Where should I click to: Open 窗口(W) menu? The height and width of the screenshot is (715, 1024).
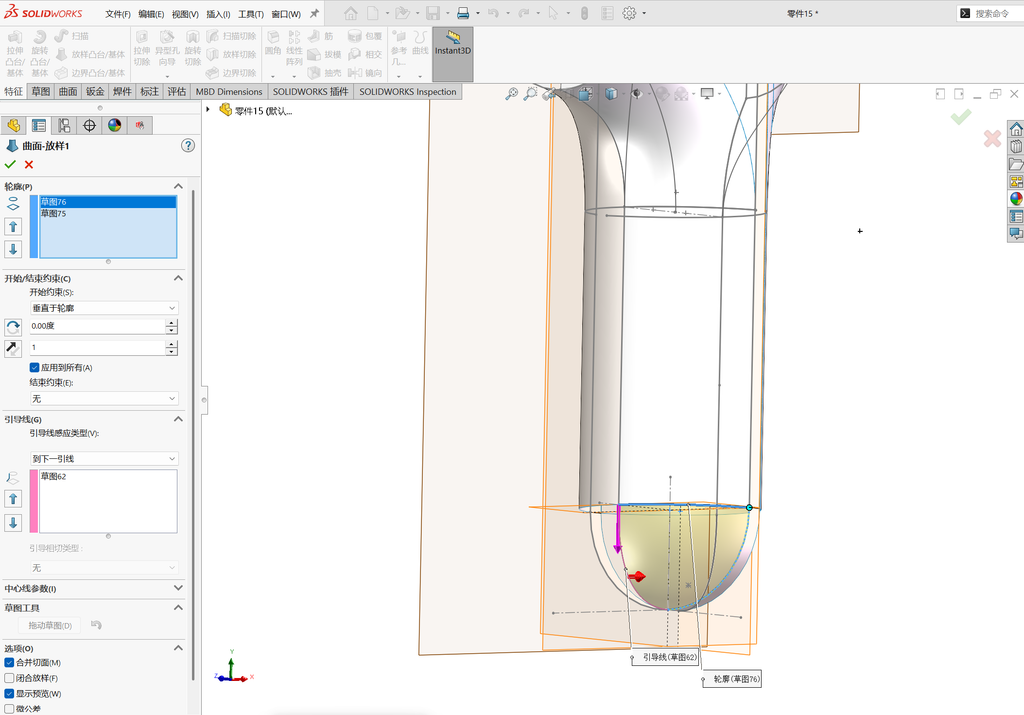[x=286, y=14]
